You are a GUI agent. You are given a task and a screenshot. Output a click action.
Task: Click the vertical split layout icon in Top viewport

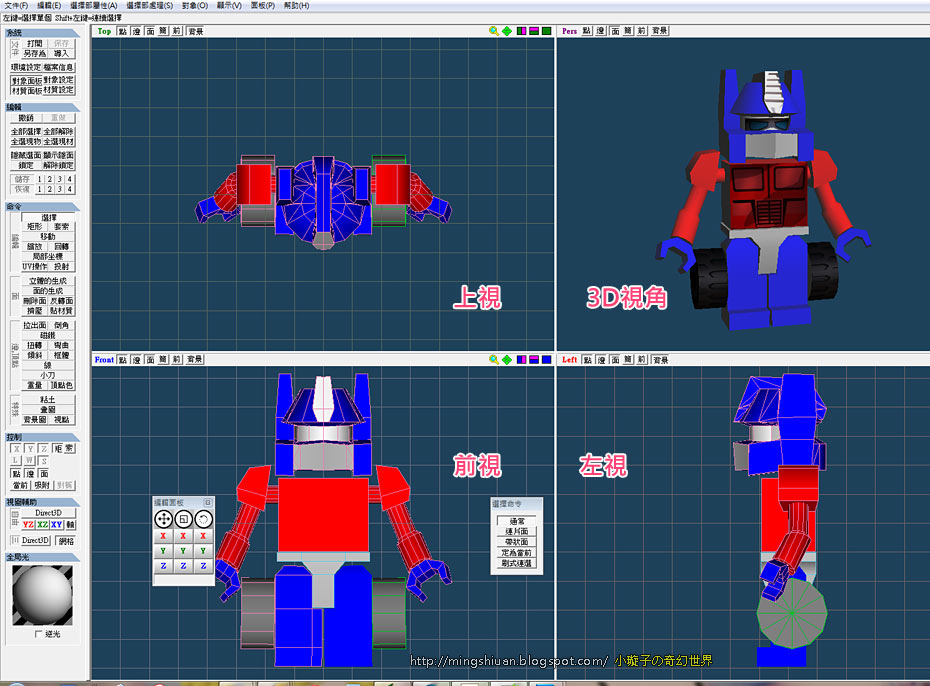tap(521, 31)
